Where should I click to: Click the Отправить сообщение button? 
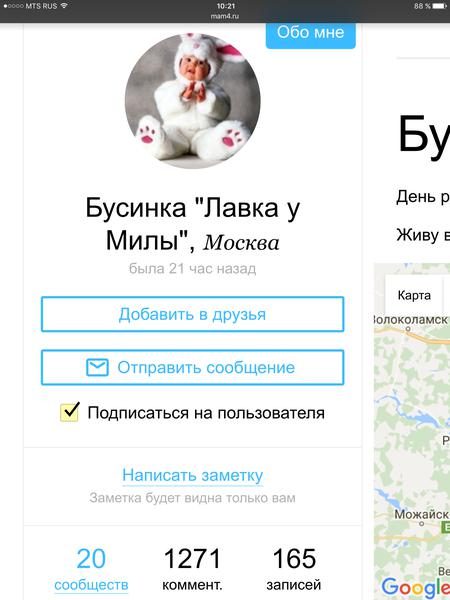192,367
